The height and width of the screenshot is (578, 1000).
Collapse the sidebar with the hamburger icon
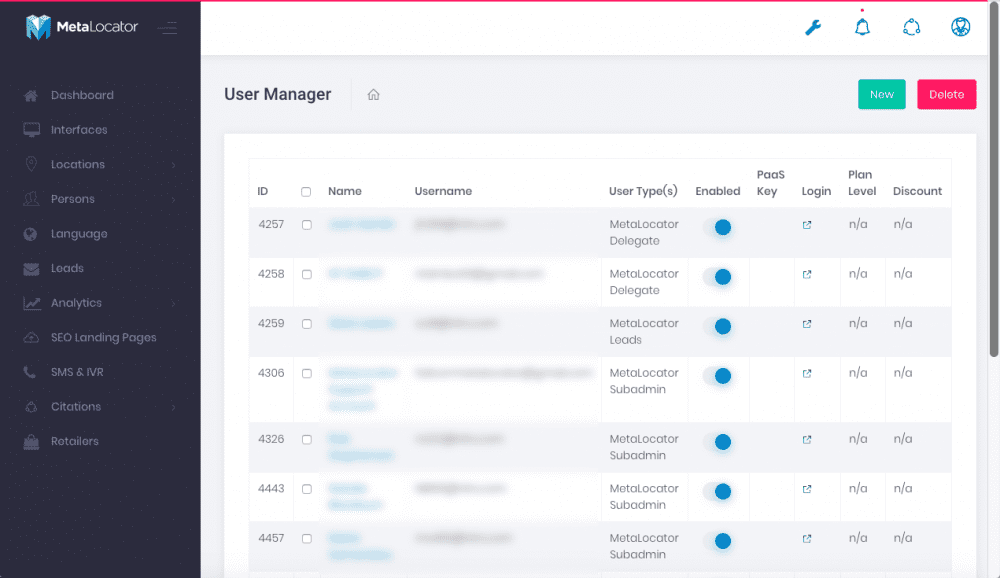tap(168, 27)
